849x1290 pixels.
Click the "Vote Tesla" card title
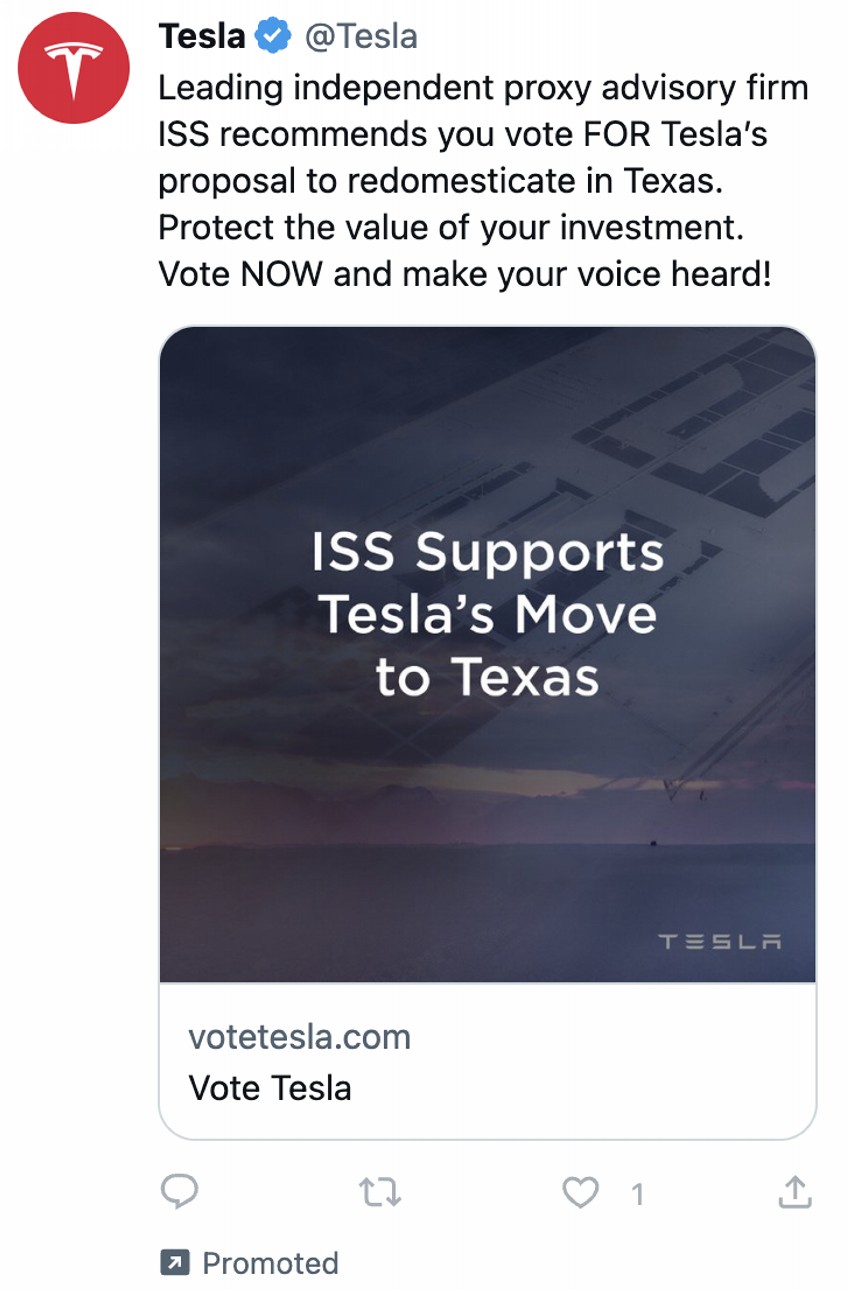pos(270,1087)
